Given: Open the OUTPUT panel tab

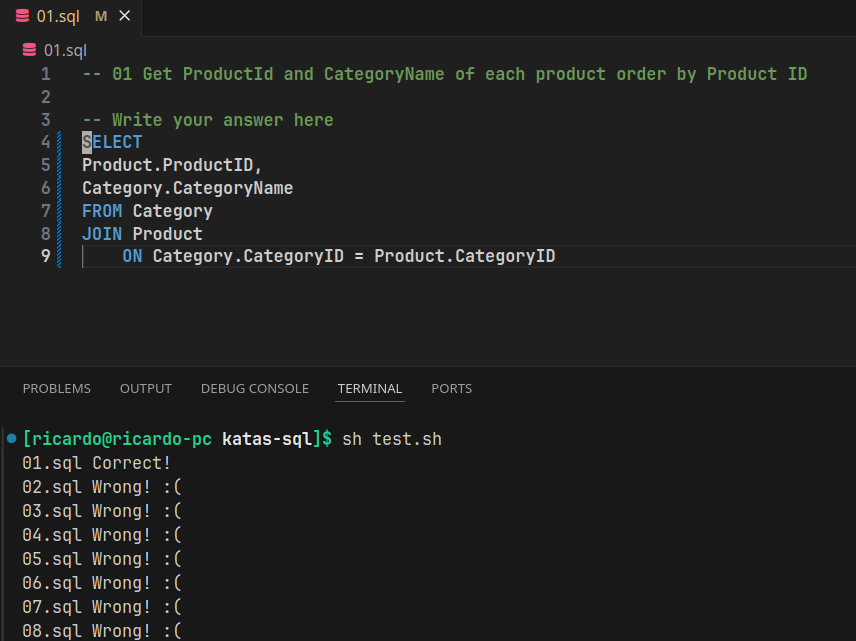Looking at the screenshot, I should click(x=146, y=388).
